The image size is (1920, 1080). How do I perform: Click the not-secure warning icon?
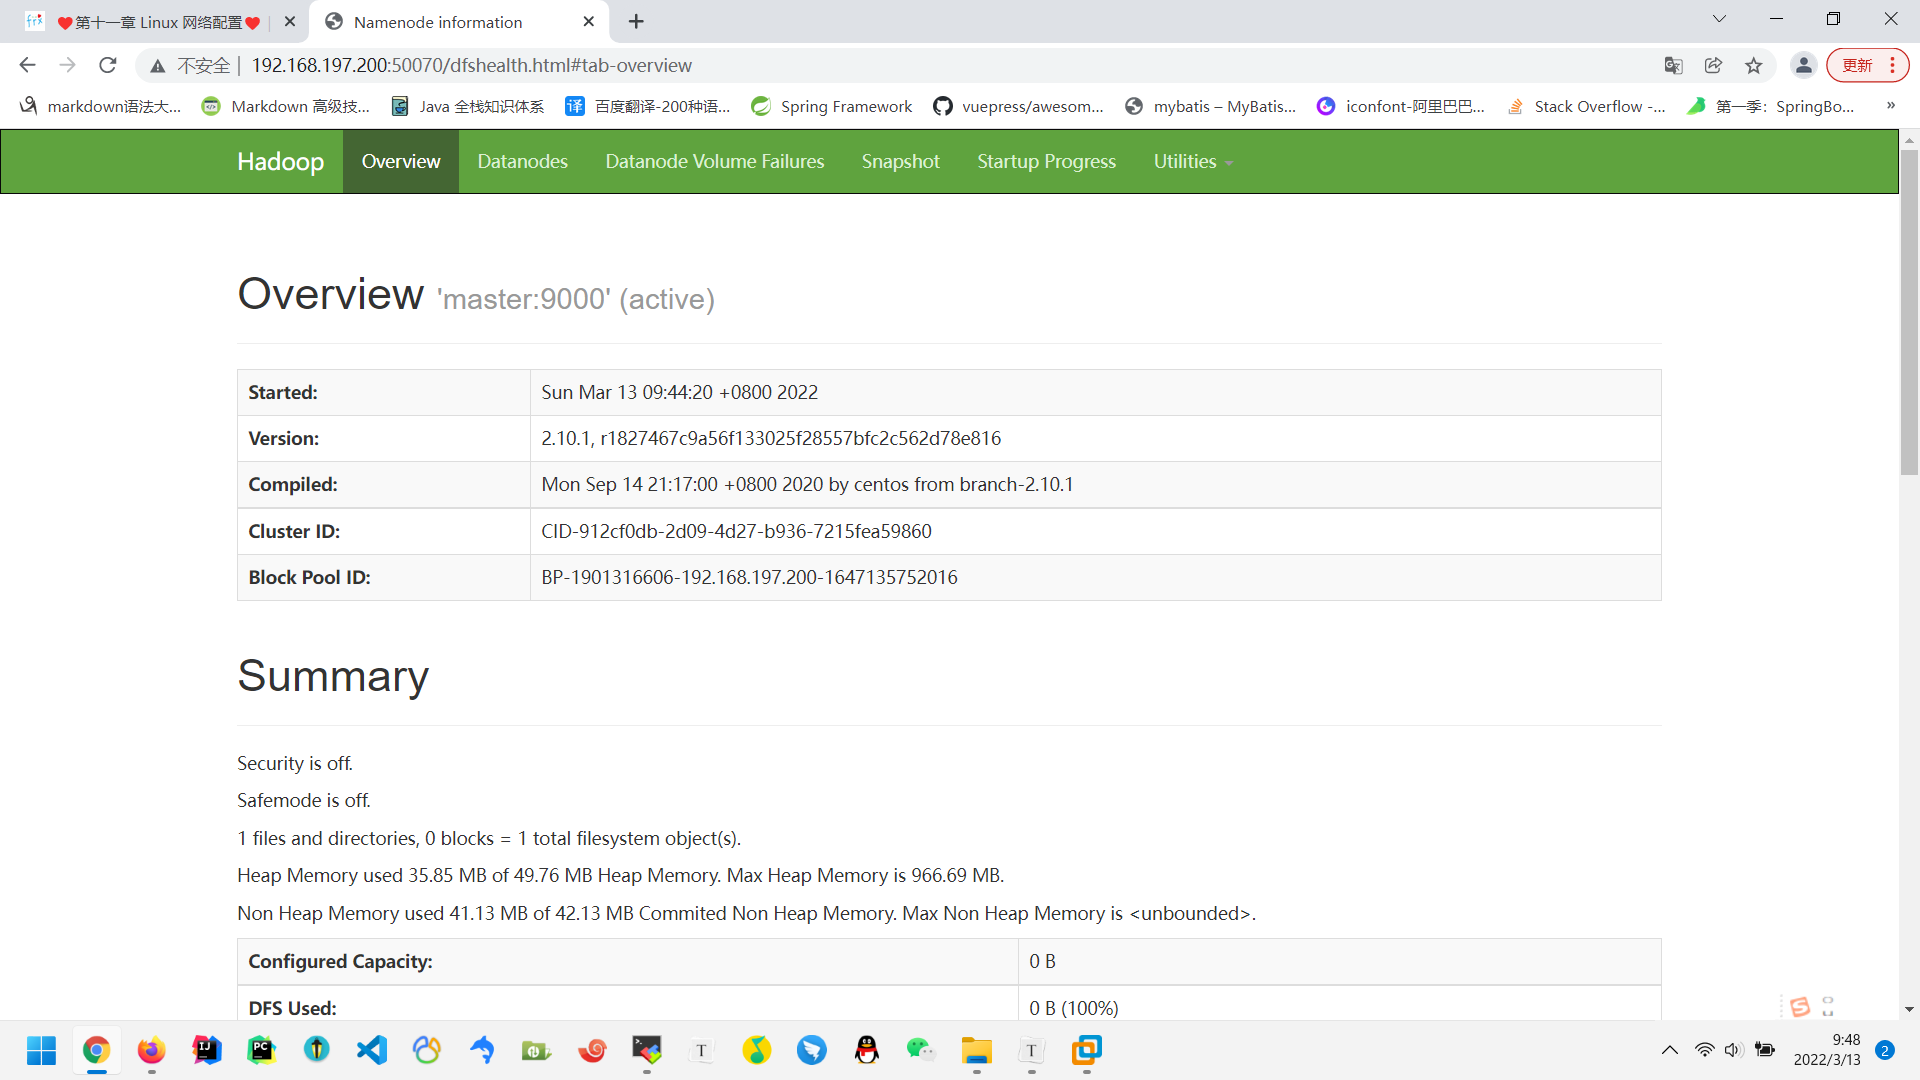click(x=157, y=66)
